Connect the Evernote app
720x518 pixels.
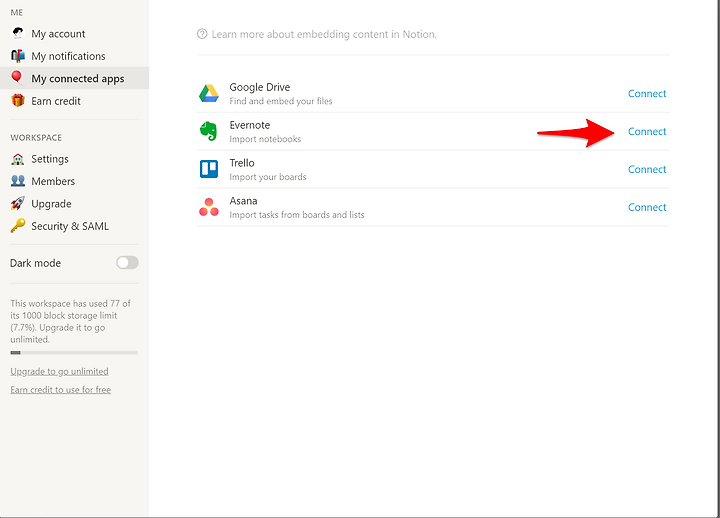[647, 131]
